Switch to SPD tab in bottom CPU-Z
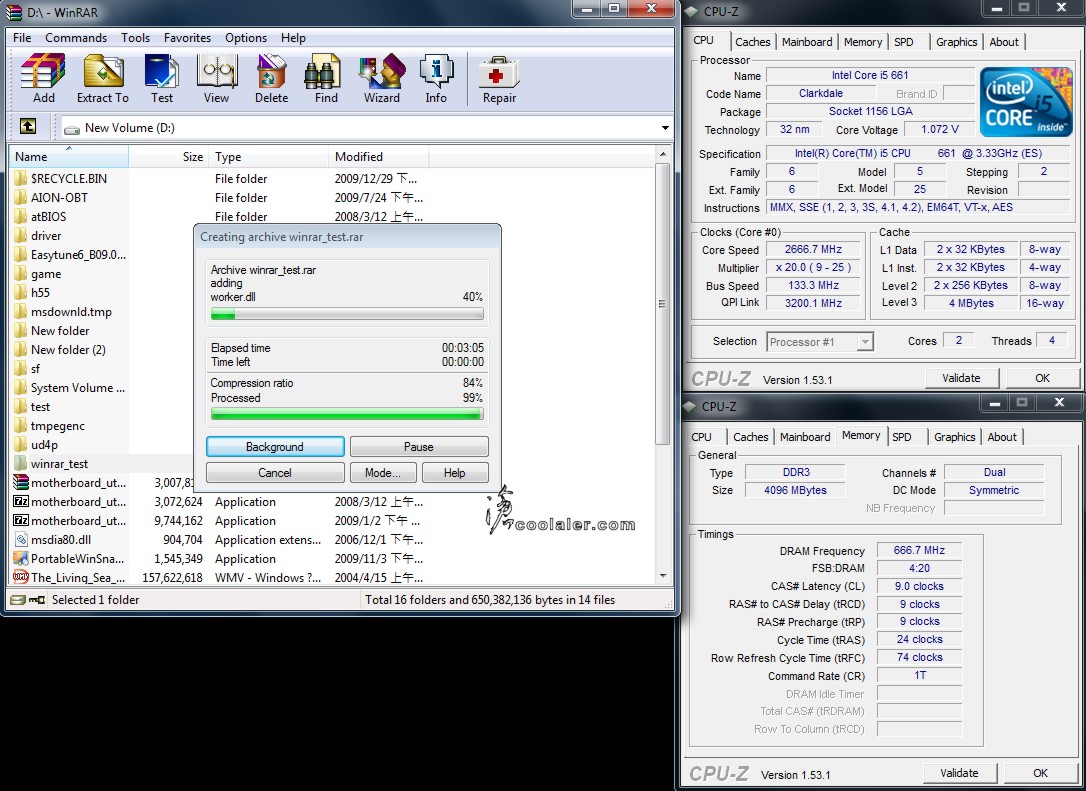 (902, 437)
